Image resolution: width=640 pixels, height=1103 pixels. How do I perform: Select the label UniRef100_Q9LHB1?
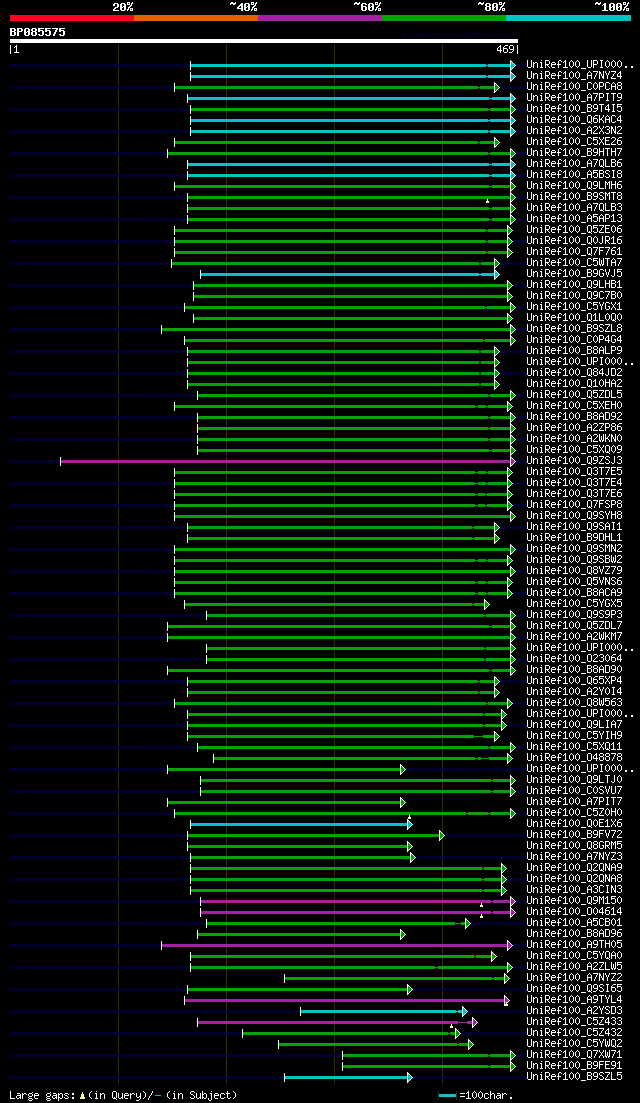tap(575, 285)
